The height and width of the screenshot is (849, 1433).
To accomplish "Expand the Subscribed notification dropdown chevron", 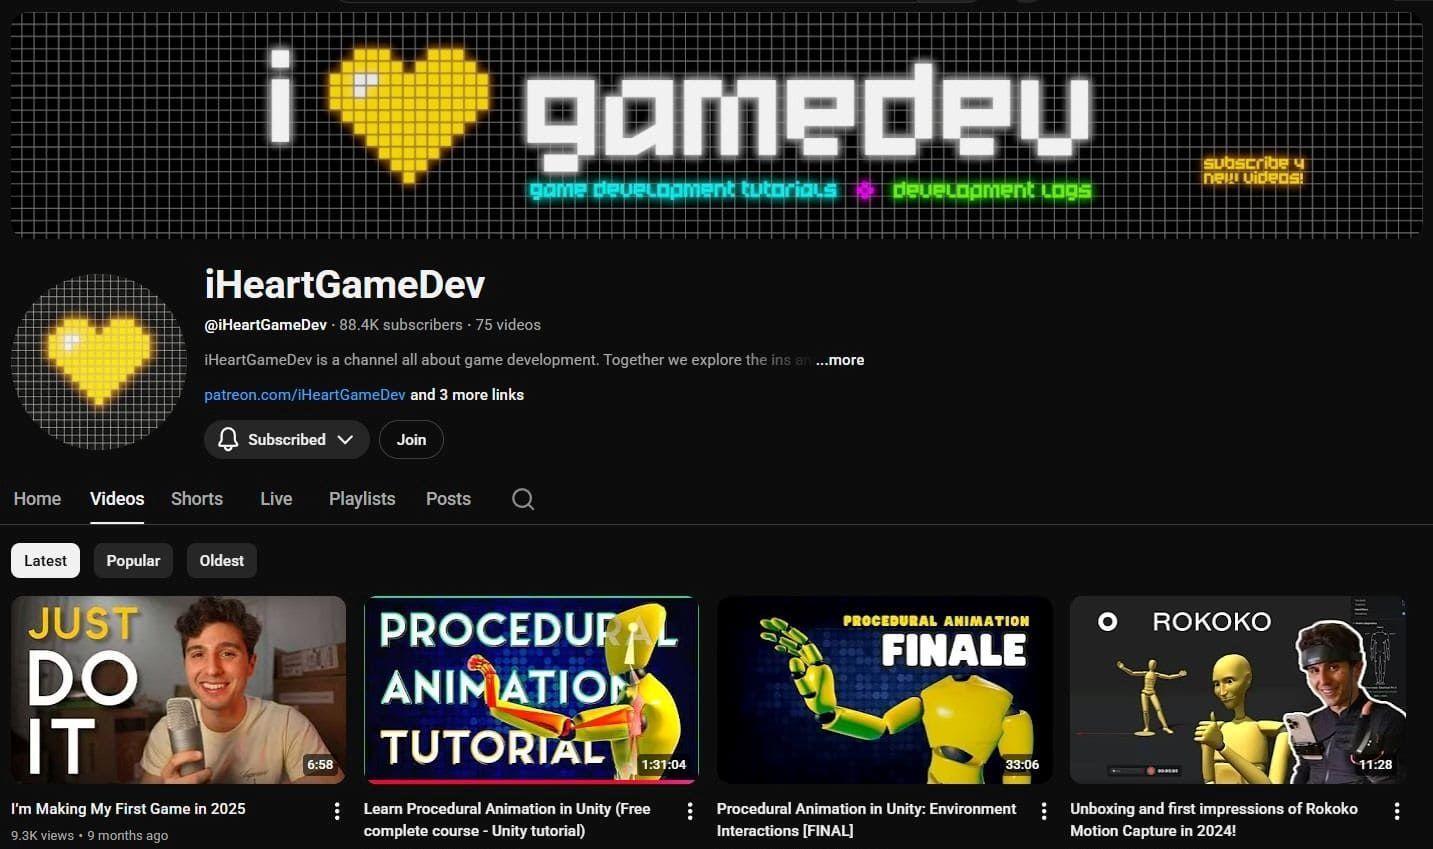I will pyautogui.click(x=346, y=440).
